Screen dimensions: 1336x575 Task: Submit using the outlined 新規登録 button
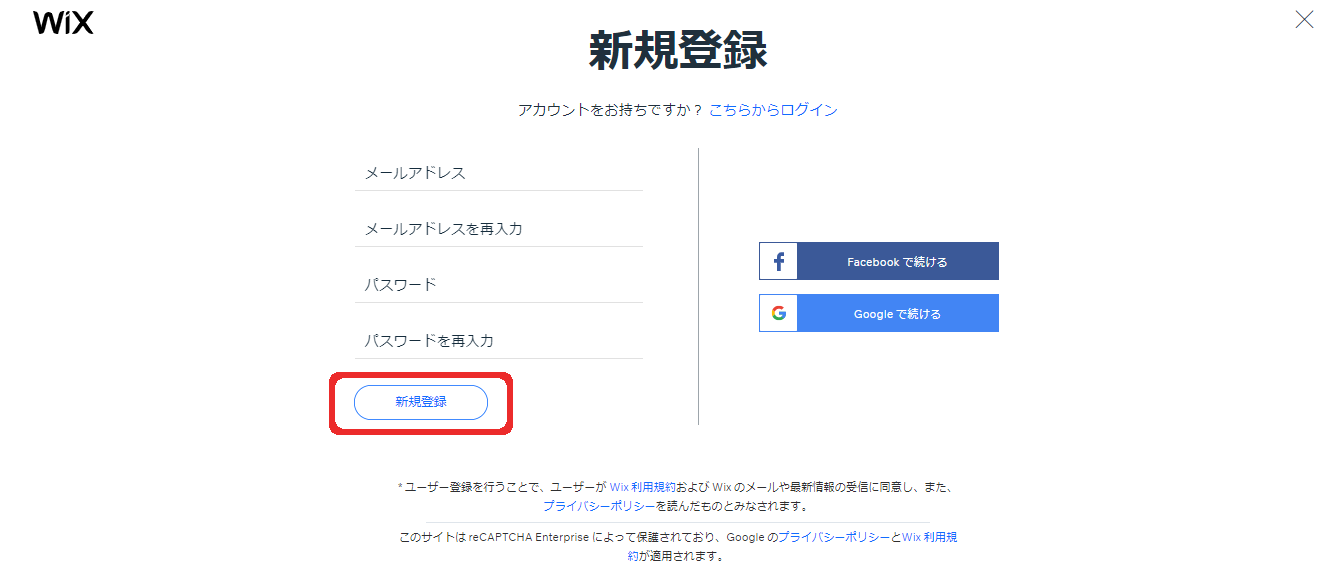click(x=421, y=402)
